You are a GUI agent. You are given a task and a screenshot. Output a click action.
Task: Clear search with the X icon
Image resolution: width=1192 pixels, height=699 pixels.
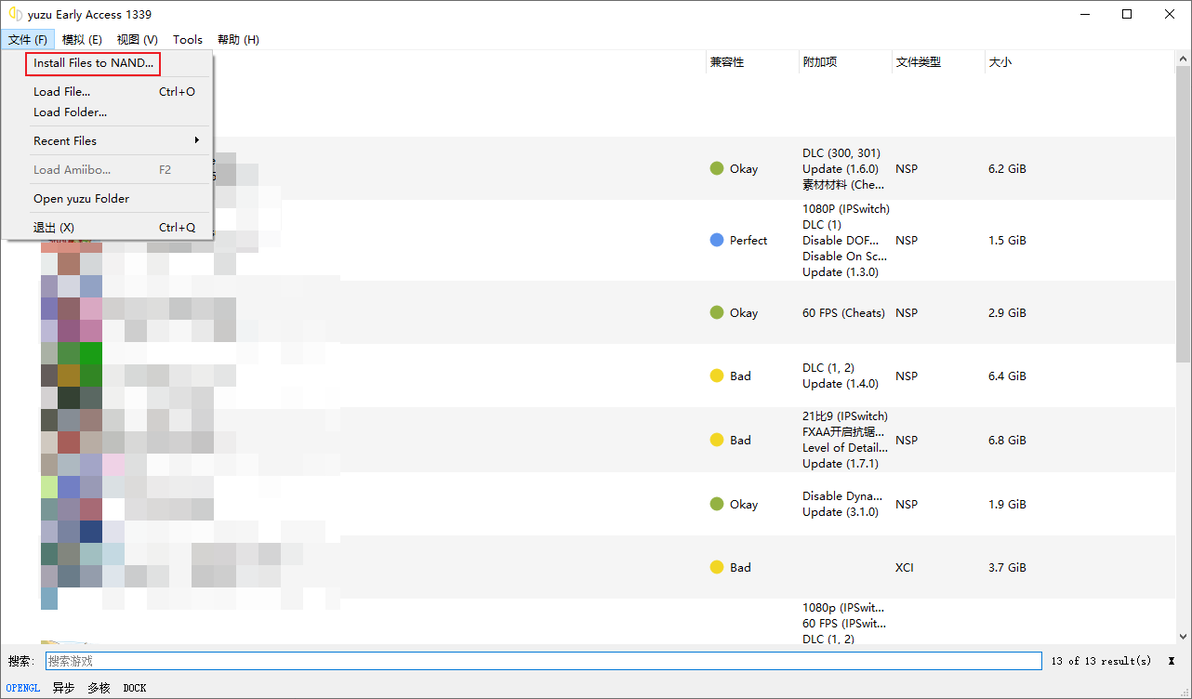point(1171,661)
